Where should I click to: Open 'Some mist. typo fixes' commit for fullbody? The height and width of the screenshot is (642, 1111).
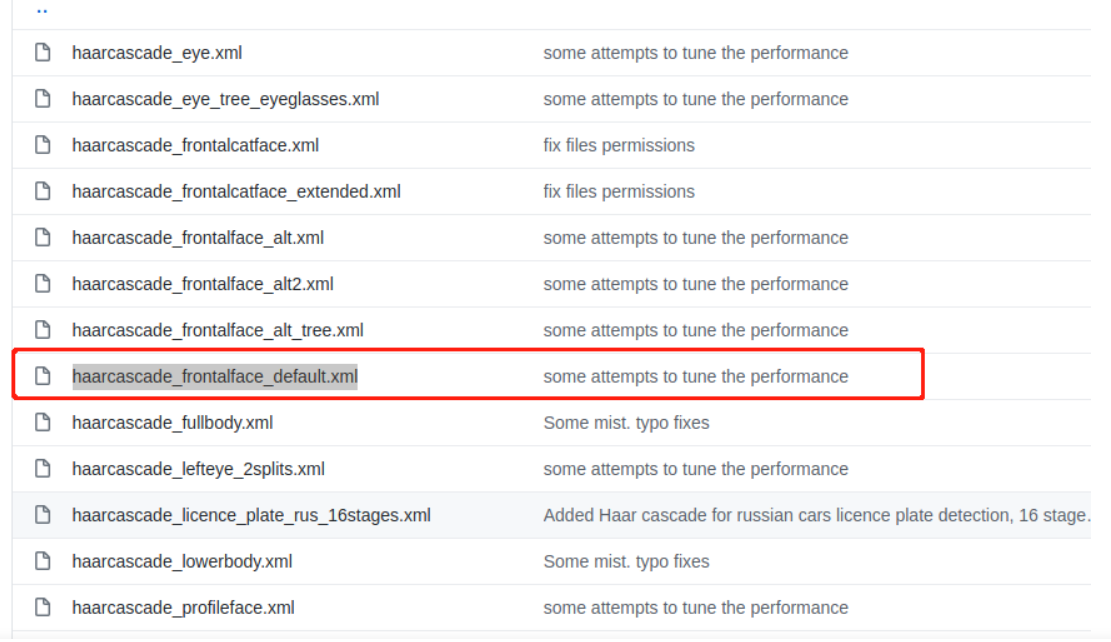pos(626,423)
